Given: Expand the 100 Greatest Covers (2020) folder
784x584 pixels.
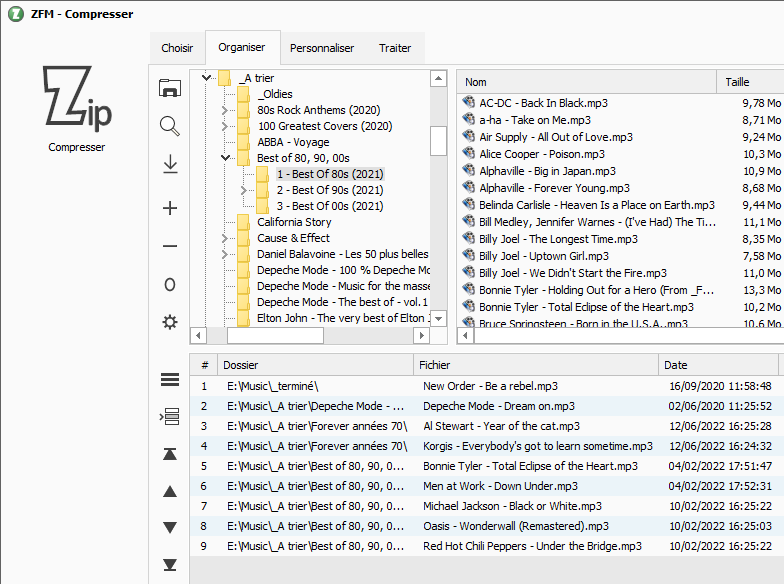Looking at the screenshot, I should [x=224, y=126].
